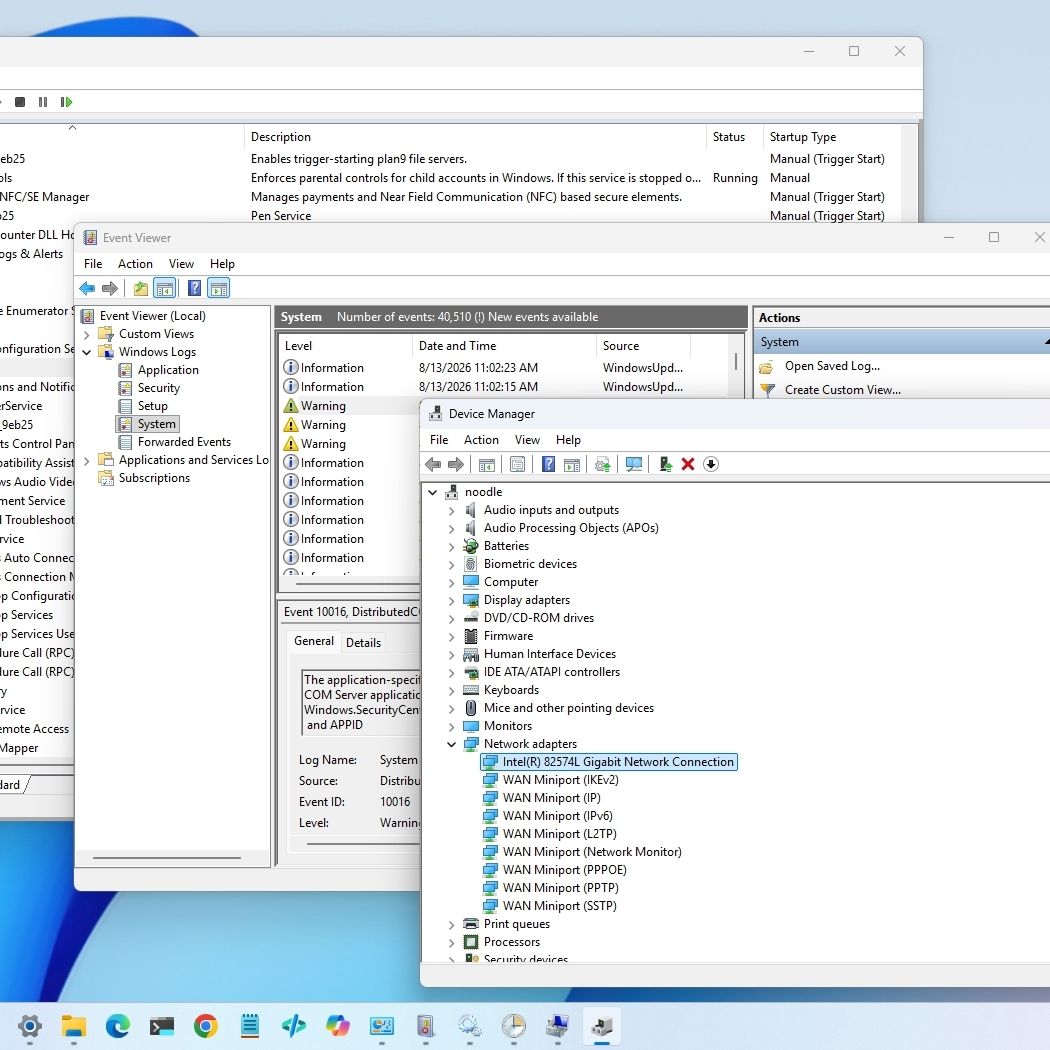Open the Action menu in Device Manager
This screenshot has width=1050, height=1050.
coord(481,440)
